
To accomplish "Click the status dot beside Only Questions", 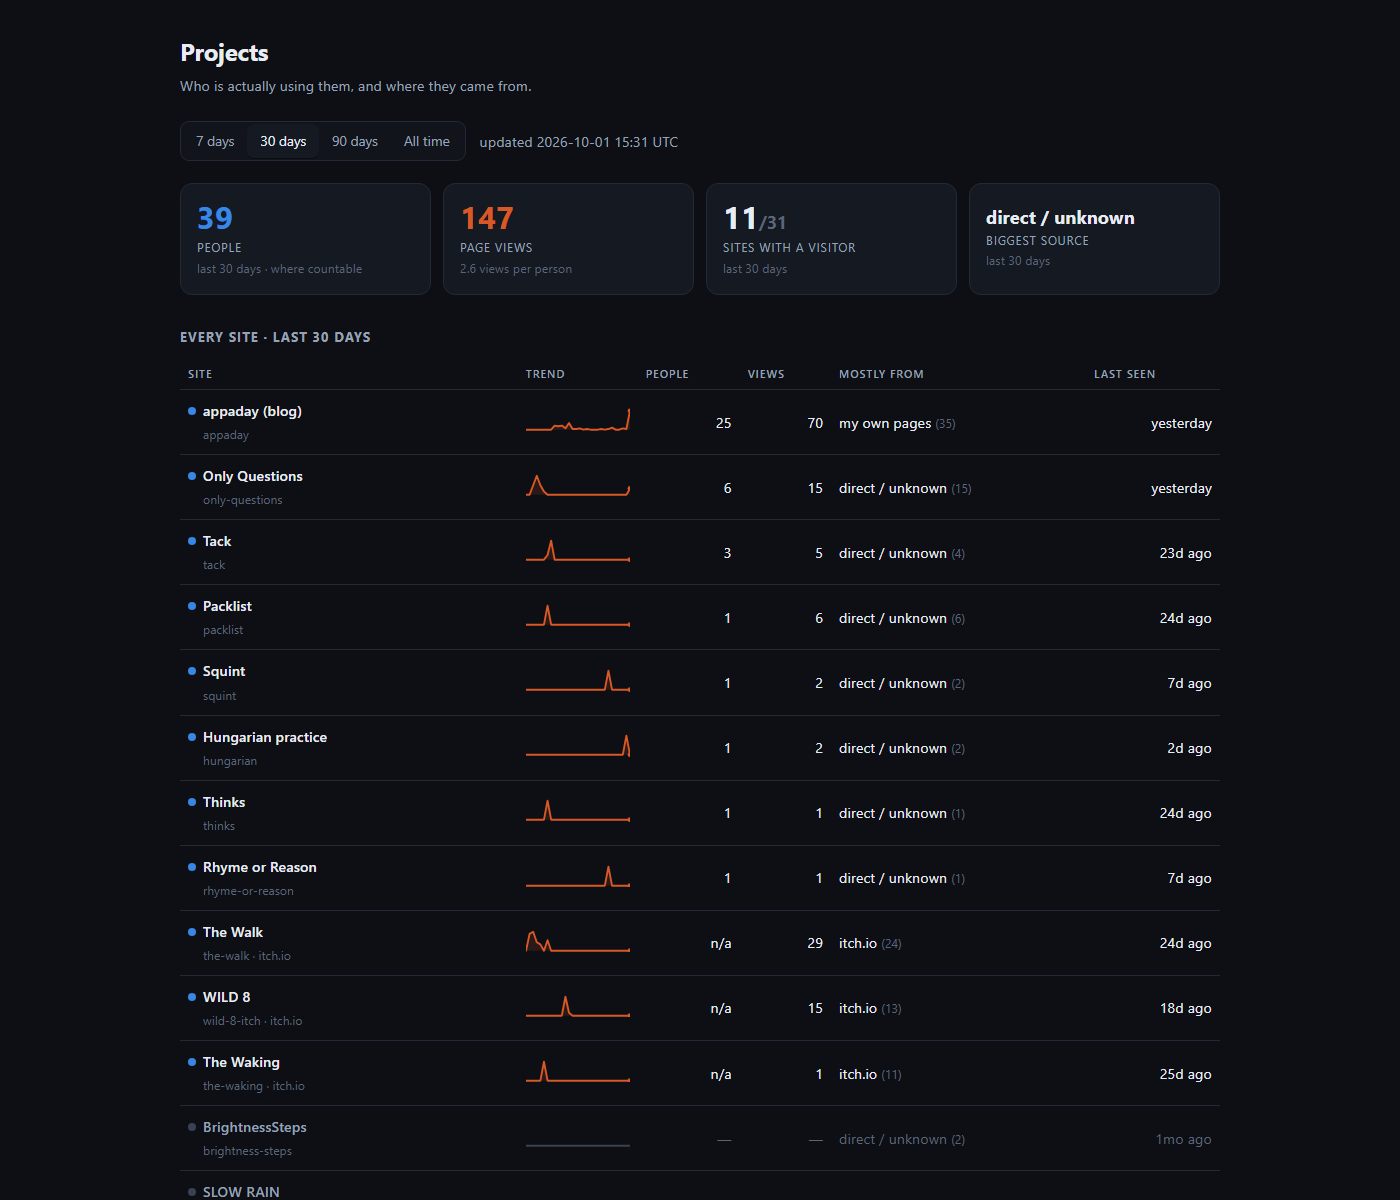I will click(192, 476).
